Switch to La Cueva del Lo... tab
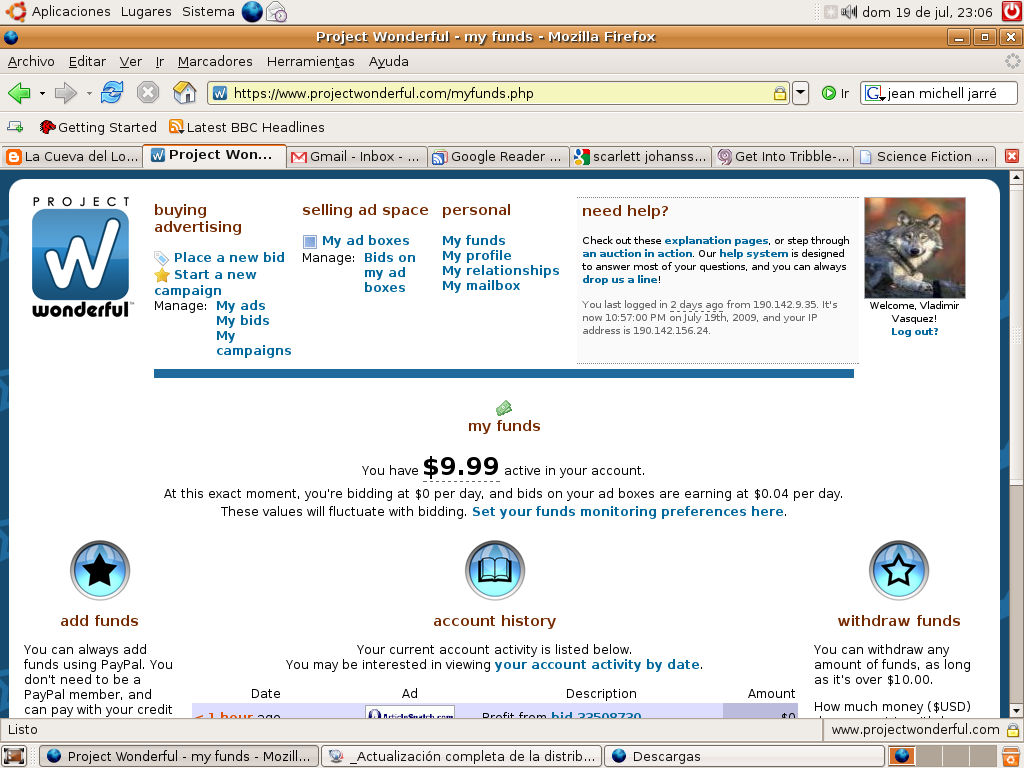The image size is (1024, 768). click(x=72, y=157)
